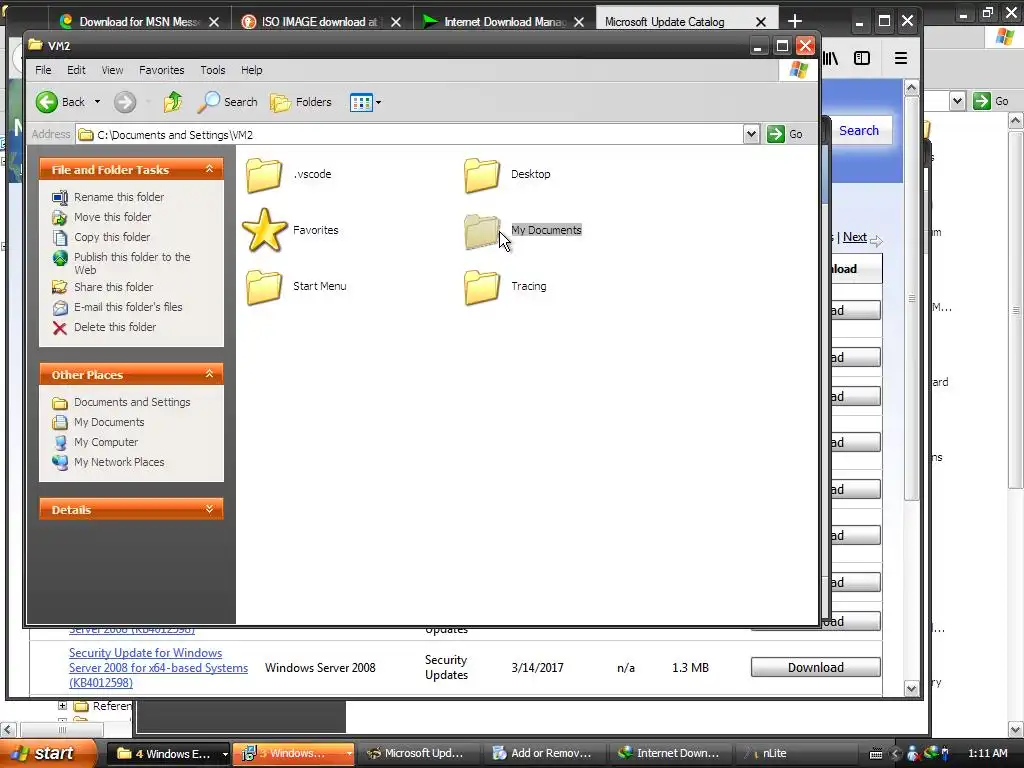The image size is (1024, 768).
Task: Select the Microsoft Update Catalog tab
Action: (665, 22)
